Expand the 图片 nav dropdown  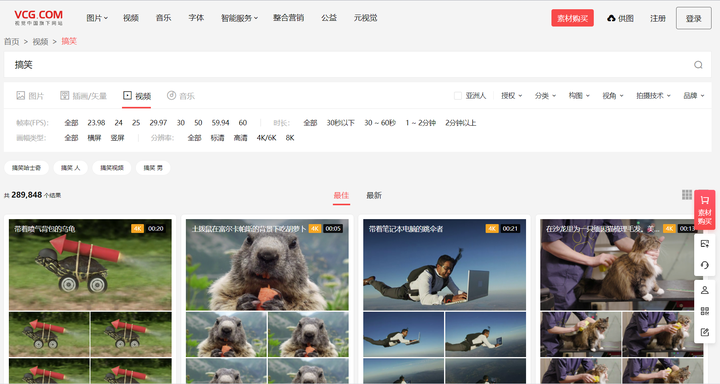pyautogui.click(x=97, y=18)
